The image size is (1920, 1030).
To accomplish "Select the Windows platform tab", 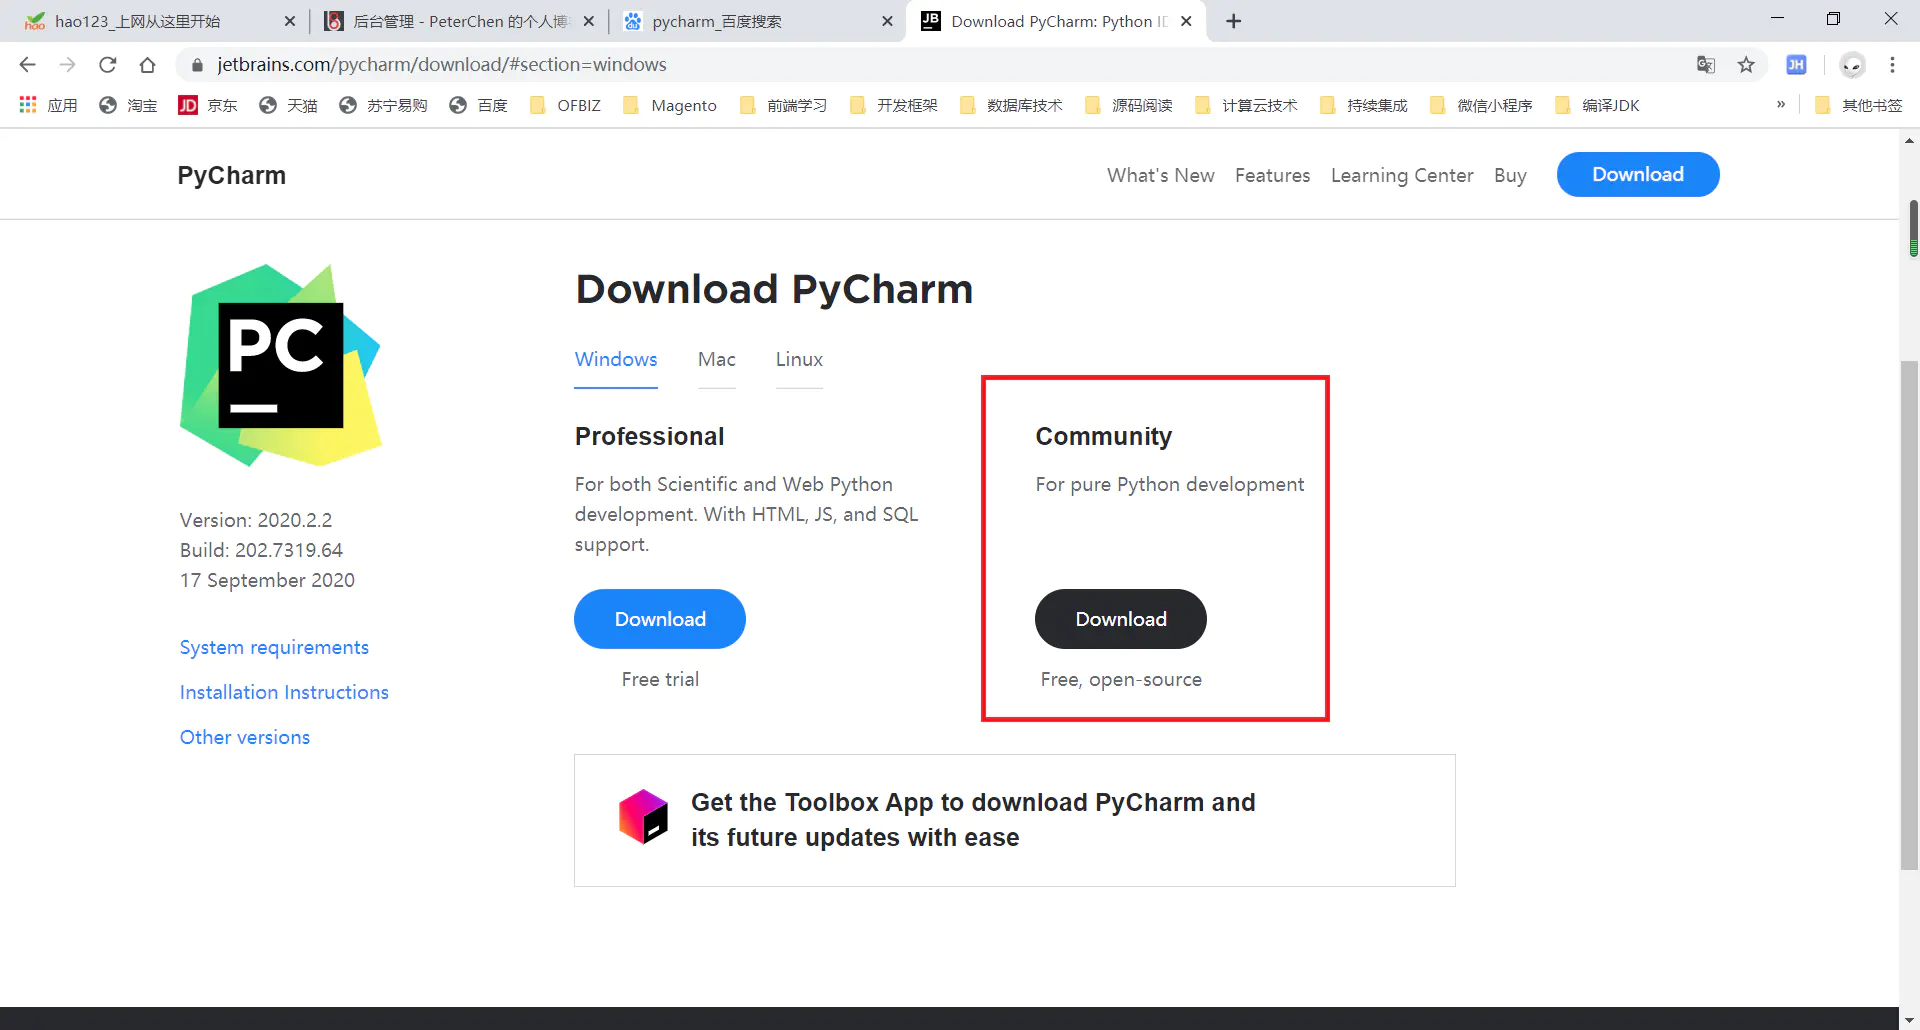I will (616, 360).
